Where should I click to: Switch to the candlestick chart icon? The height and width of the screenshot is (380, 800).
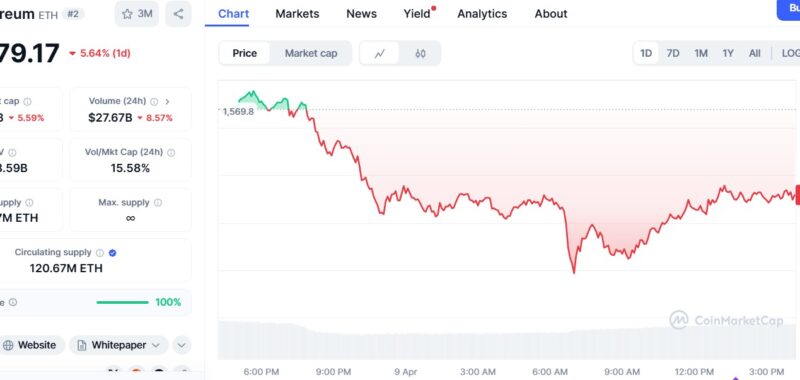(420, 54)
